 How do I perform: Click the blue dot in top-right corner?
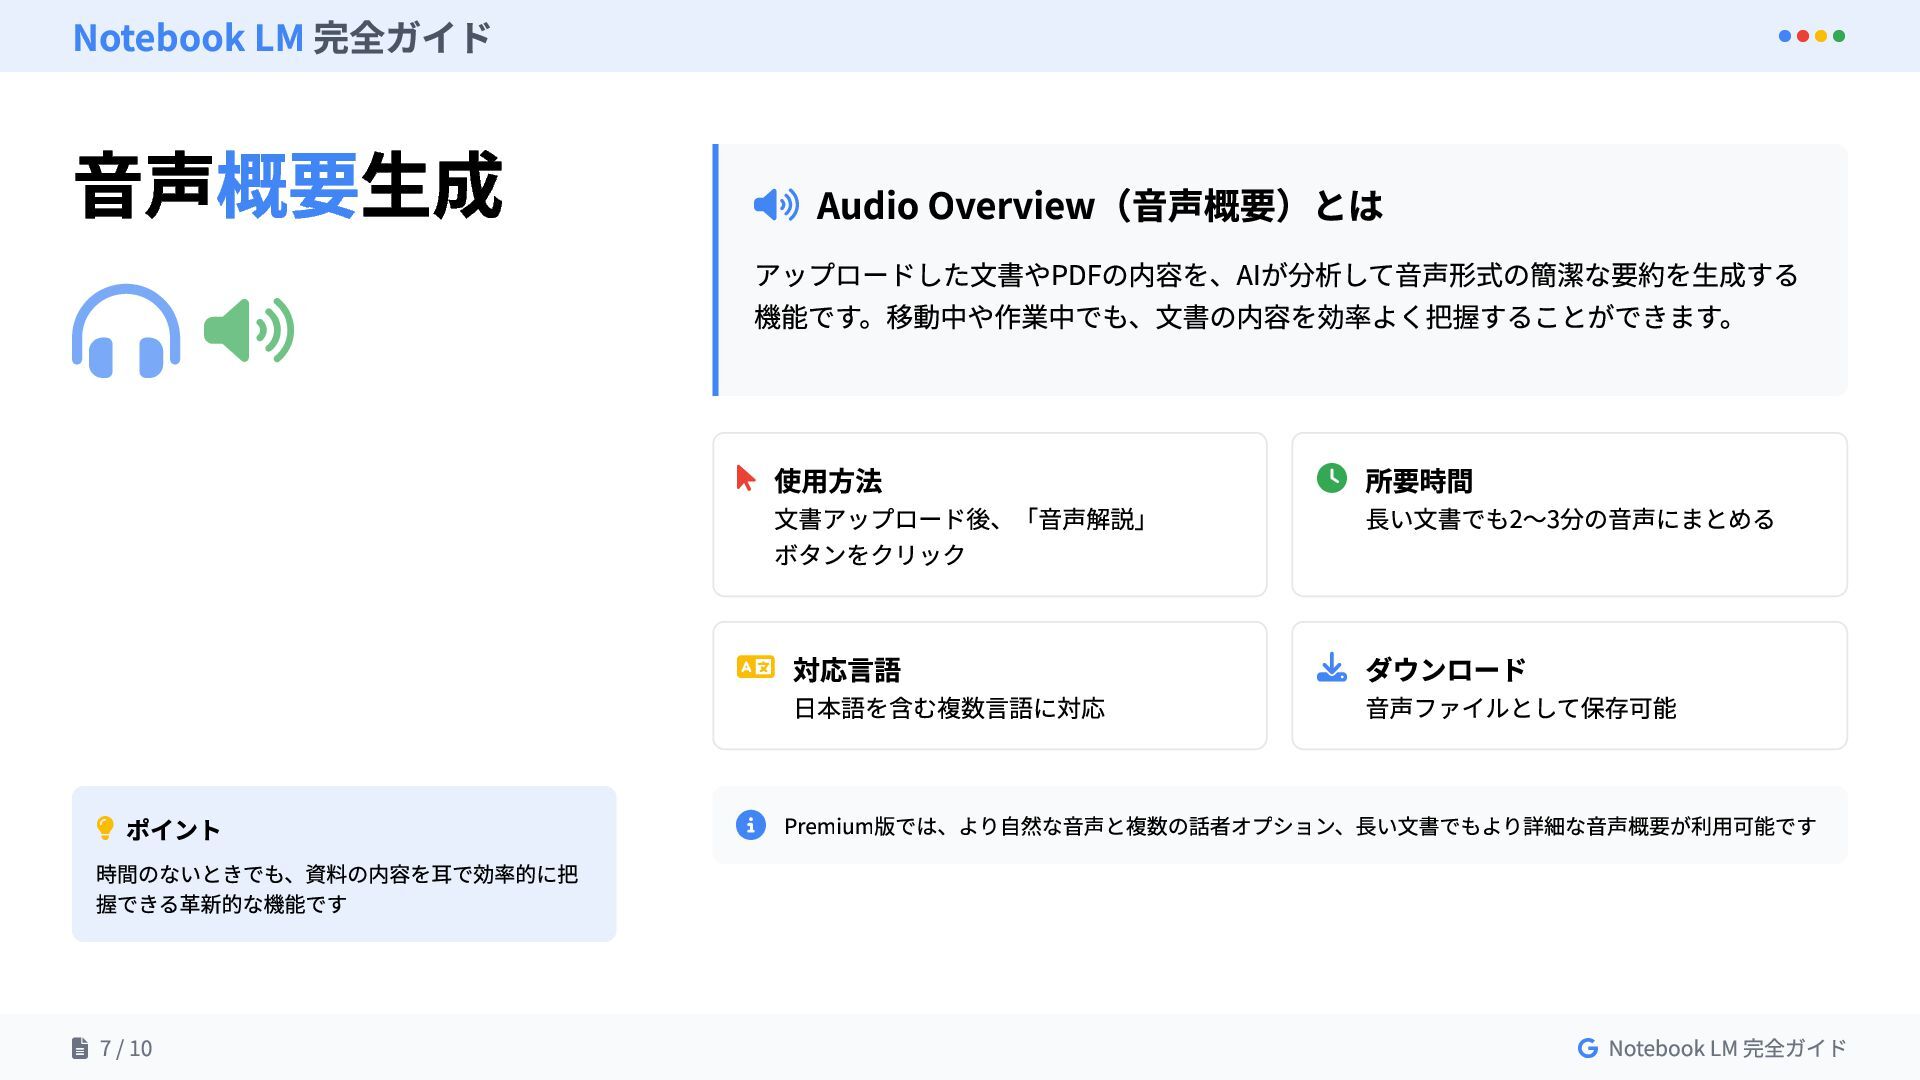pos(1785,36)
